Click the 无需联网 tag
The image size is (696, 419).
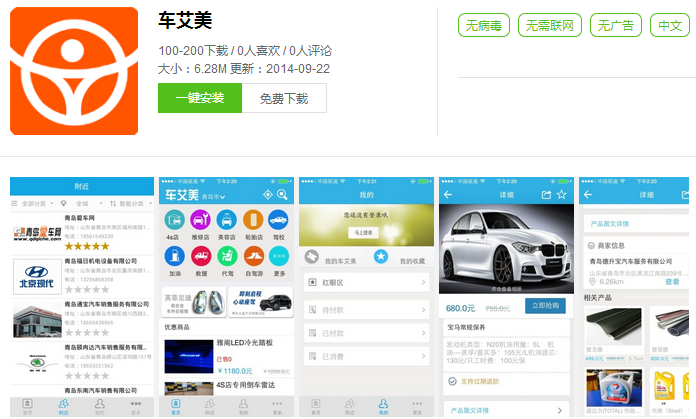click(x=550, y=25)
